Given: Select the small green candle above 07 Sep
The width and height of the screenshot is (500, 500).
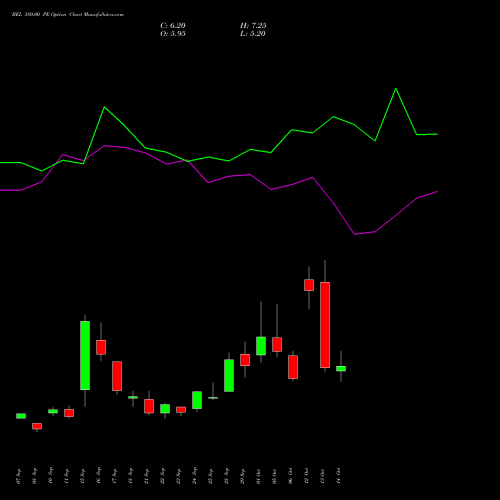Looking at the screenshot, I should pyautogui.click(x=21, y=416).
